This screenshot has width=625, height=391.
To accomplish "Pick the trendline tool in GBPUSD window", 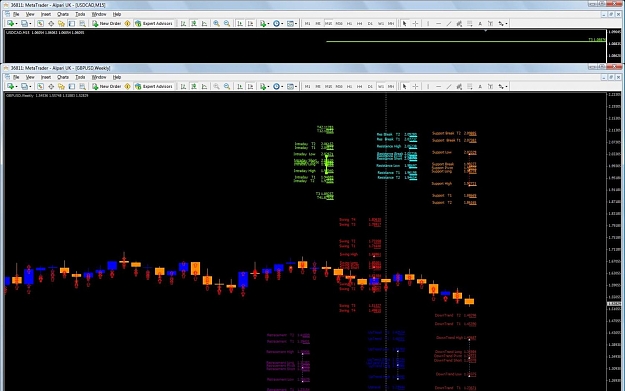I will point(449,86).
